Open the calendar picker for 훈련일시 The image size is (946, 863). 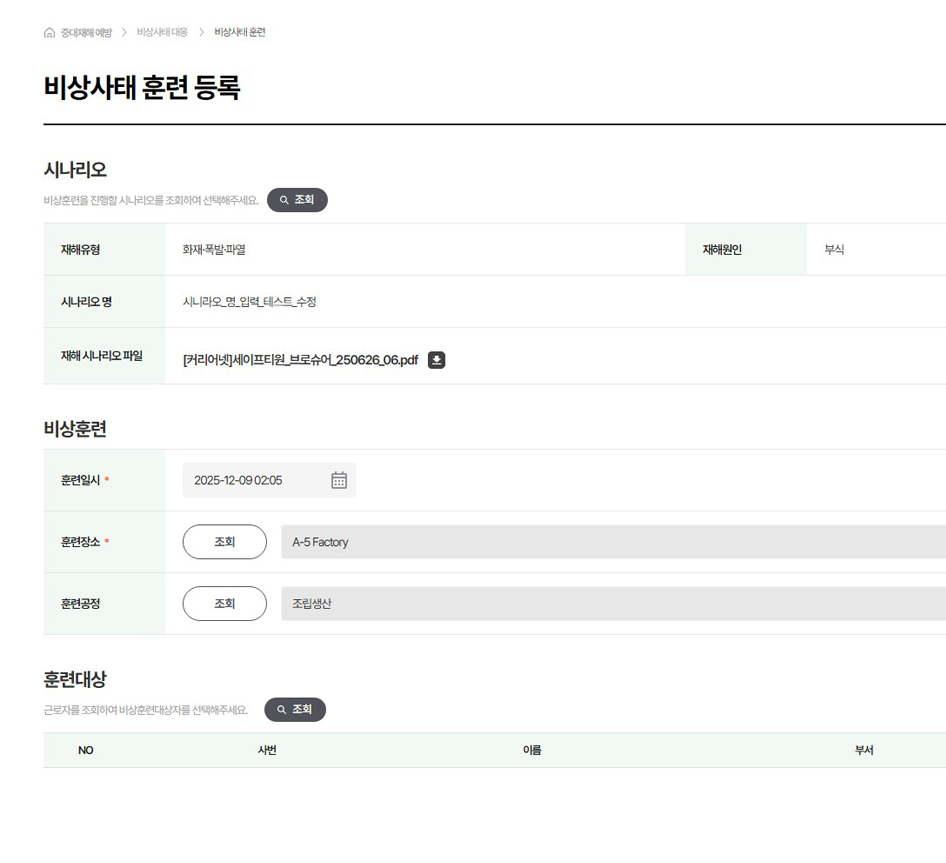[339, 480]
